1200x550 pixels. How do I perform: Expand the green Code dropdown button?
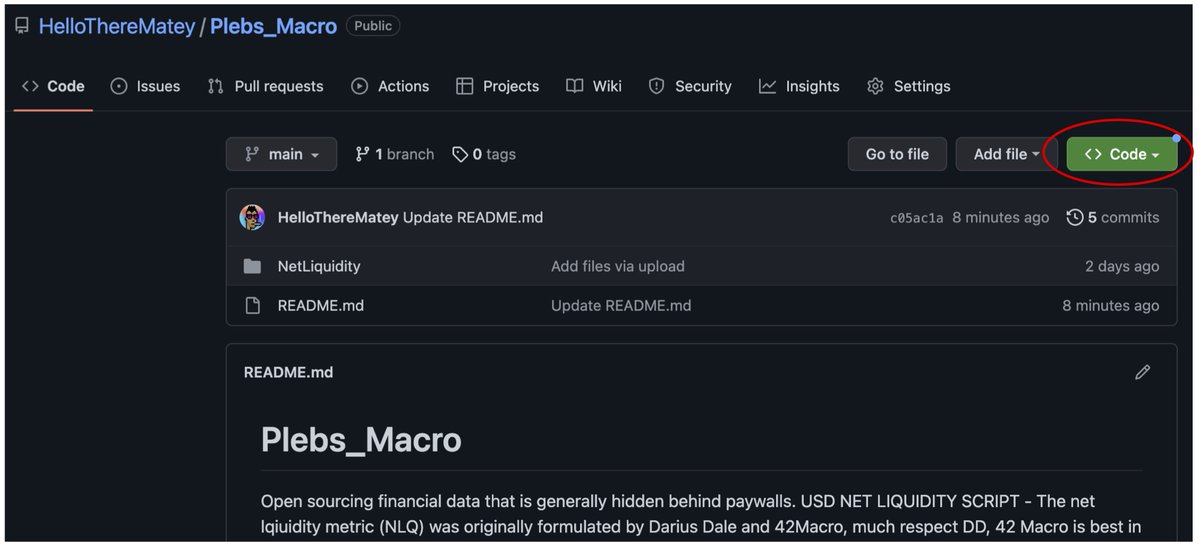pyautogui.click(x=1122, y=154)
